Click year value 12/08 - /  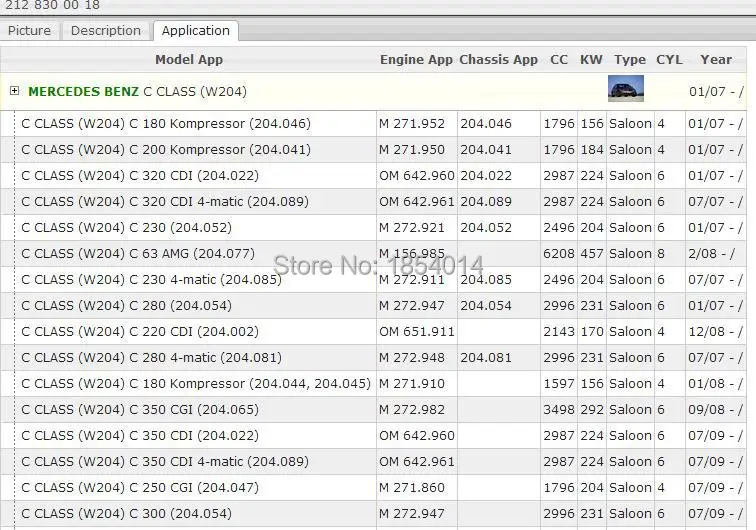716,332
